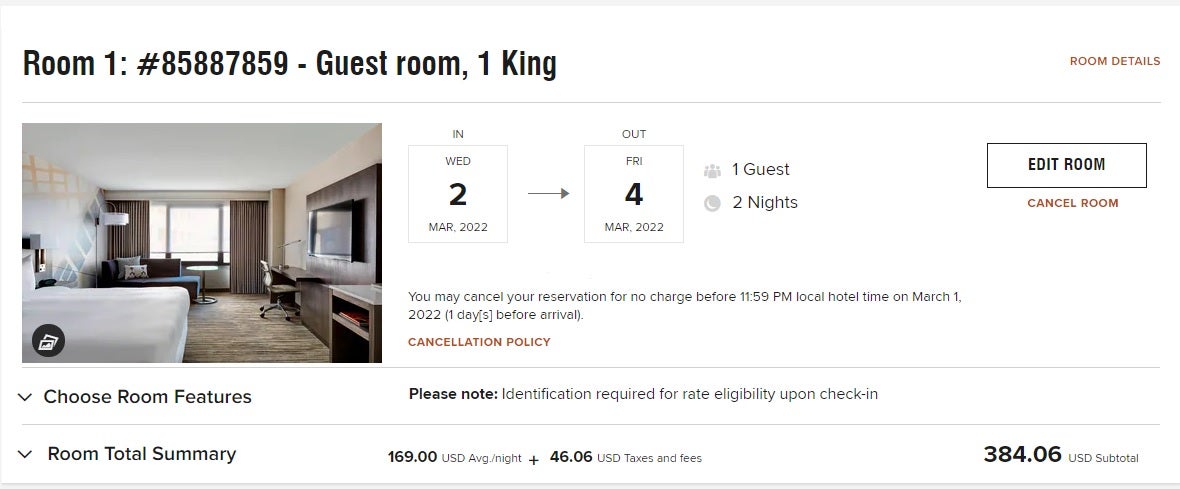Image resolution: width=1180 pixels, height=489 pixels.
Task: View the Cancellation Policy link
Action: (x=479, y=342)
